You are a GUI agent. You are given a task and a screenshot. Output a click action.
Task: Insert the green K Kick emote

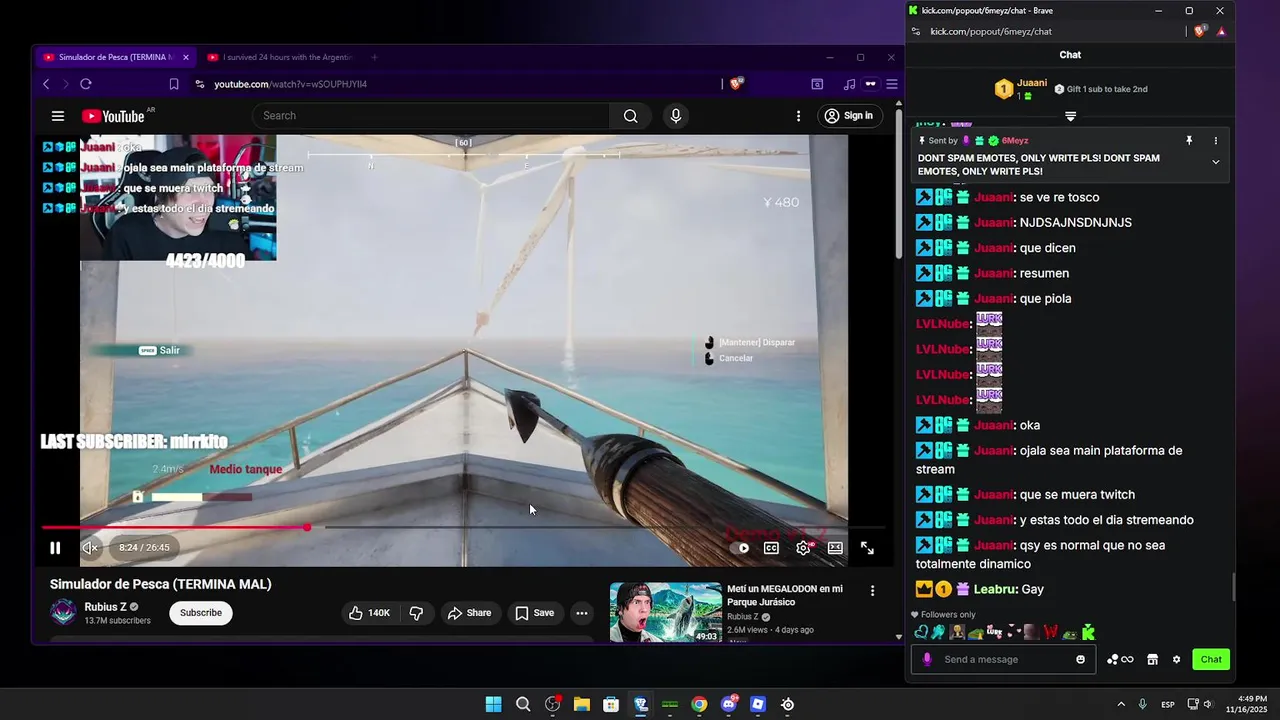coord(1088,632)
